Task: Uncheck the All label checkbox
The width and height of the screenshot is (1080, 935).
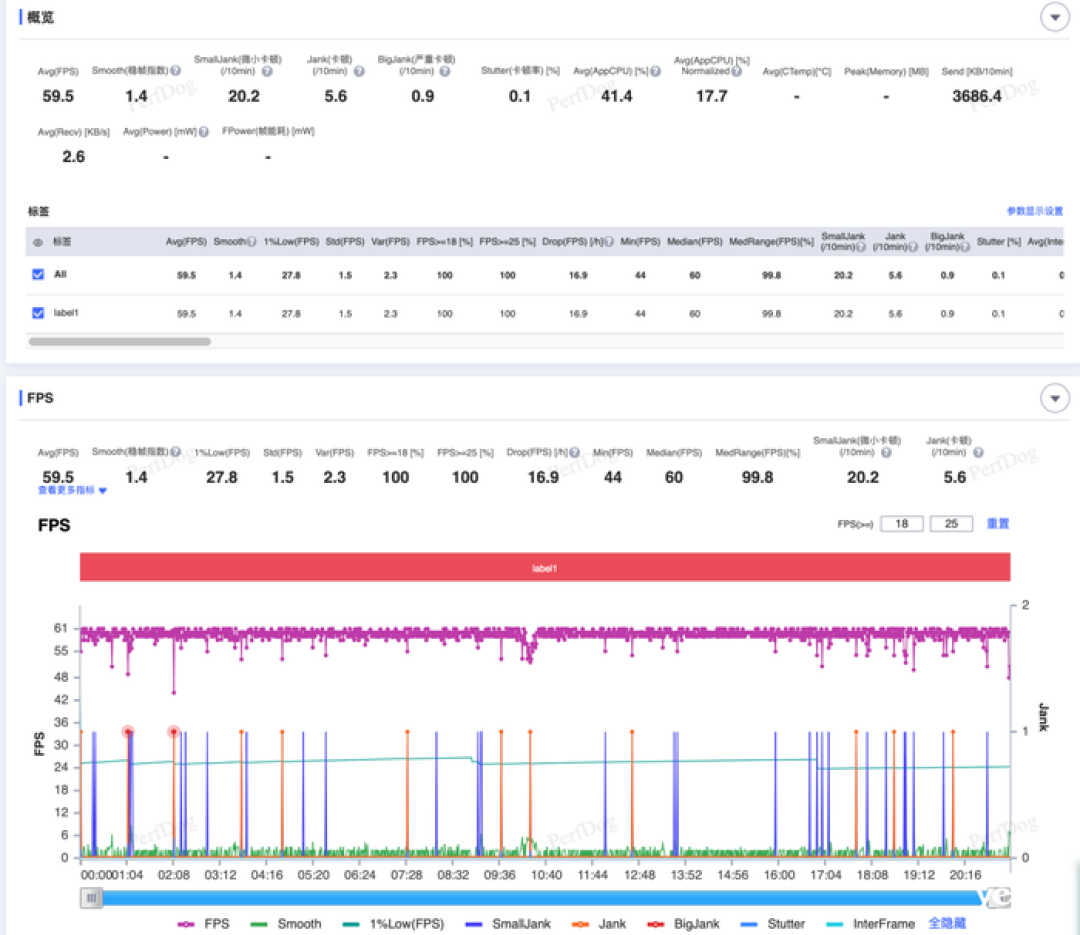Action: pyautogui.click(x=38, y=274)
